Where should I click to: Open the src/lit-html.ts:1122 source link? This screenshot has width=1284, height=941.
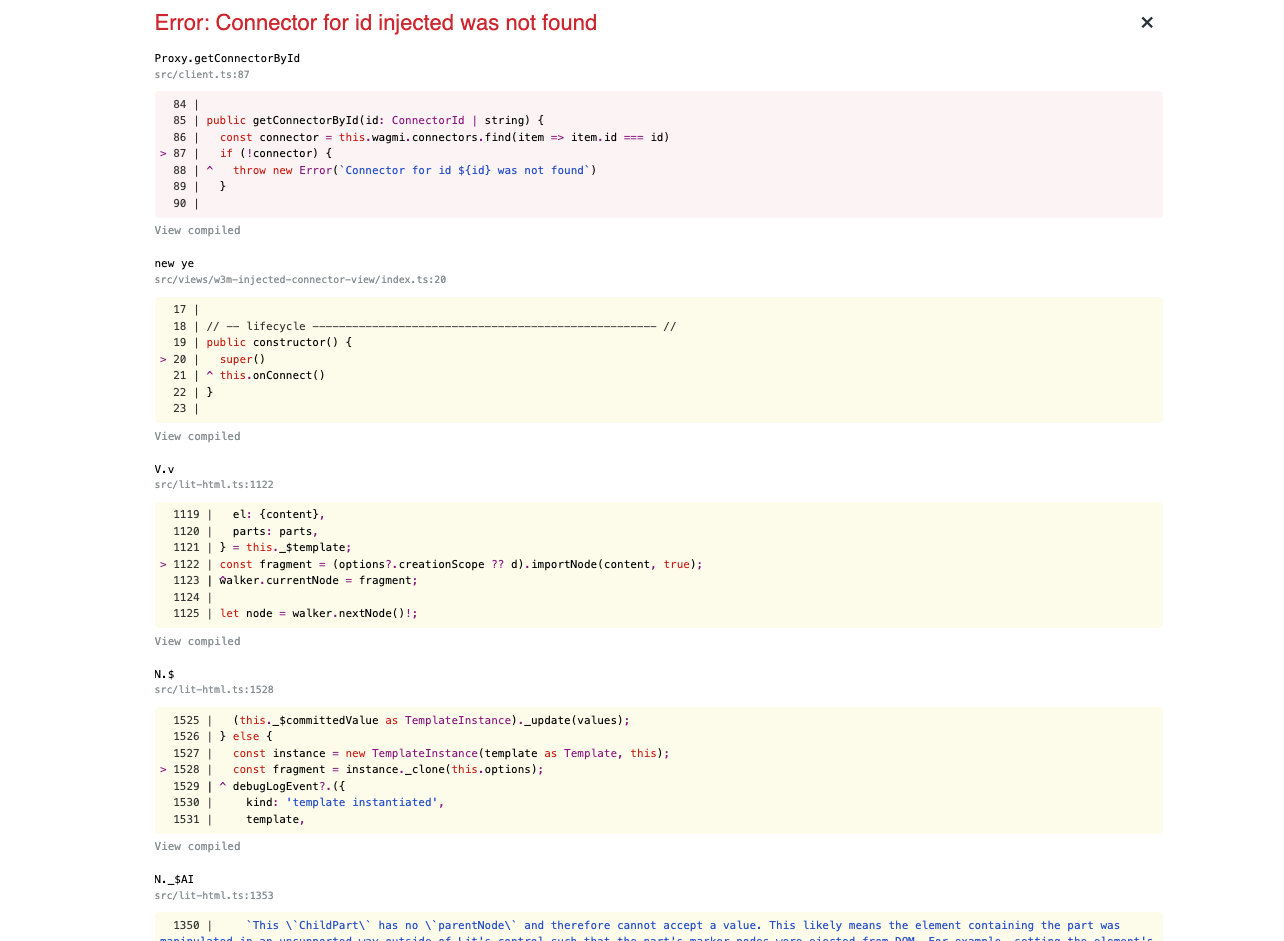click(x=213, y=484)
